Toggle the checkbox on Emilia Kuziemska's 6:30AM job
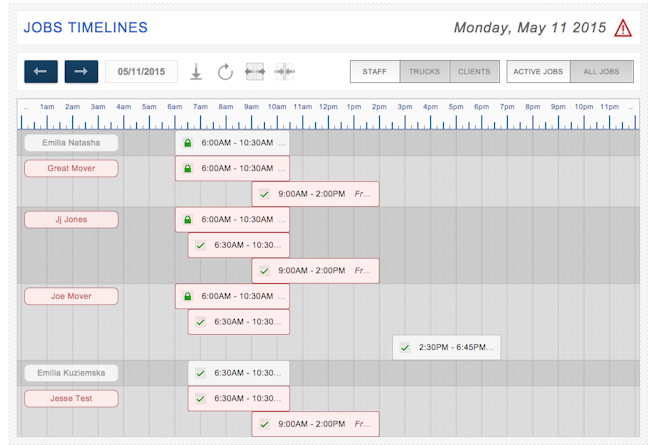 (200, 373)
